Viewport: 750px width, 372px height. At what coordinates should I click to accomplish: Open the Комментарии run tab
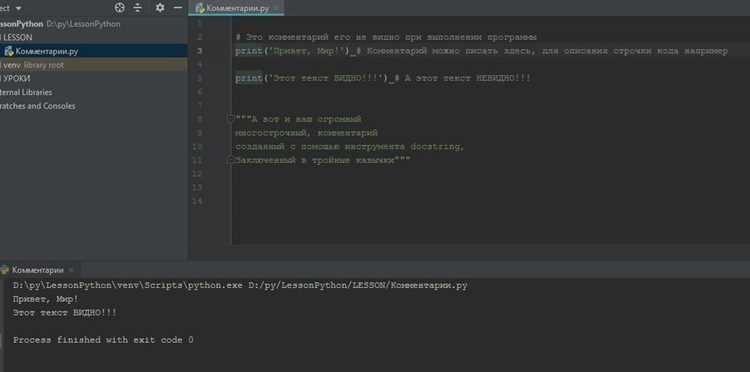point(38,270)
